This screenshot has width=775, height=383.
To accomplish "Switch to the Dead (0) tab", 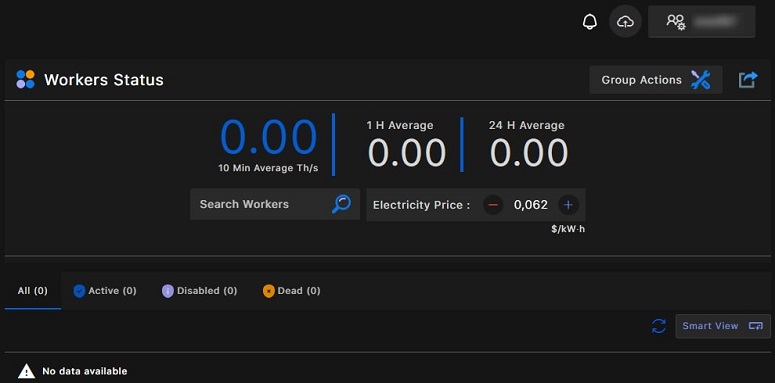I will [x=292, y=291].
